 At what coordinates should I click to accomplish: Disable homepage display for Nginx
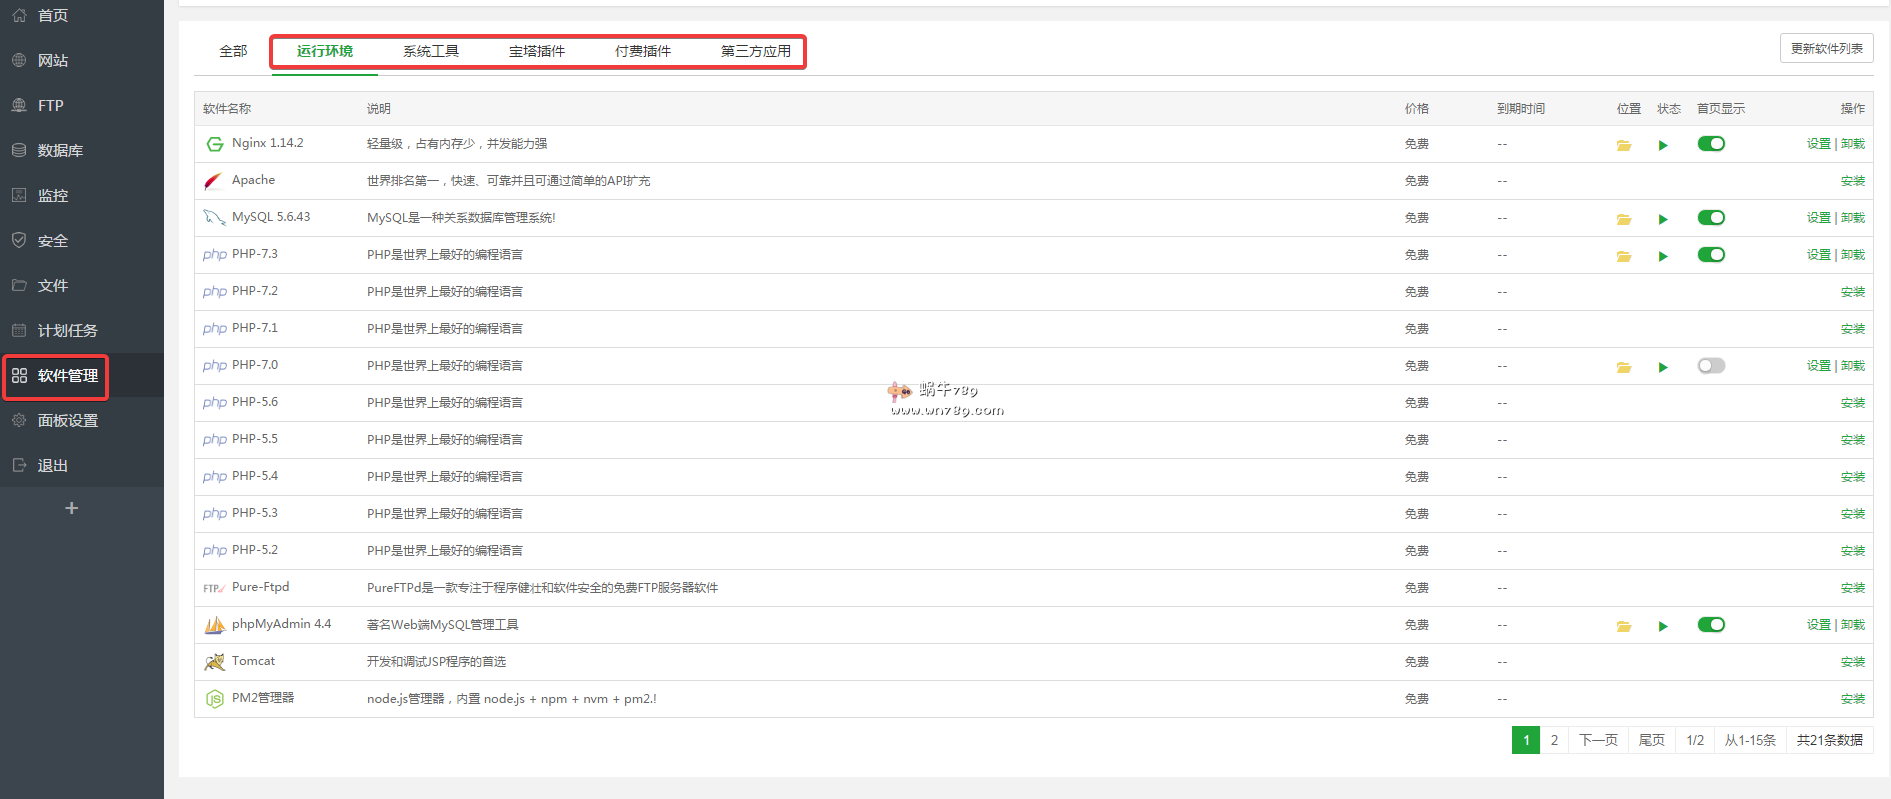1711,144
